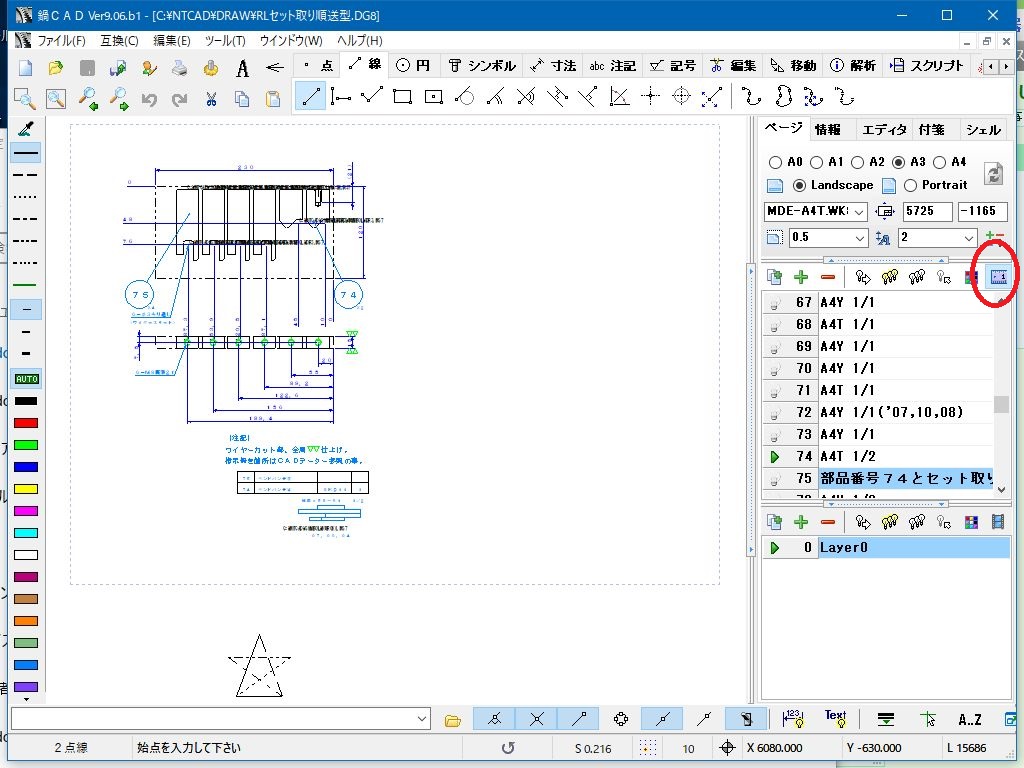
Task: Select the crosshair circle center tool
Action: [x=681, y=97]
